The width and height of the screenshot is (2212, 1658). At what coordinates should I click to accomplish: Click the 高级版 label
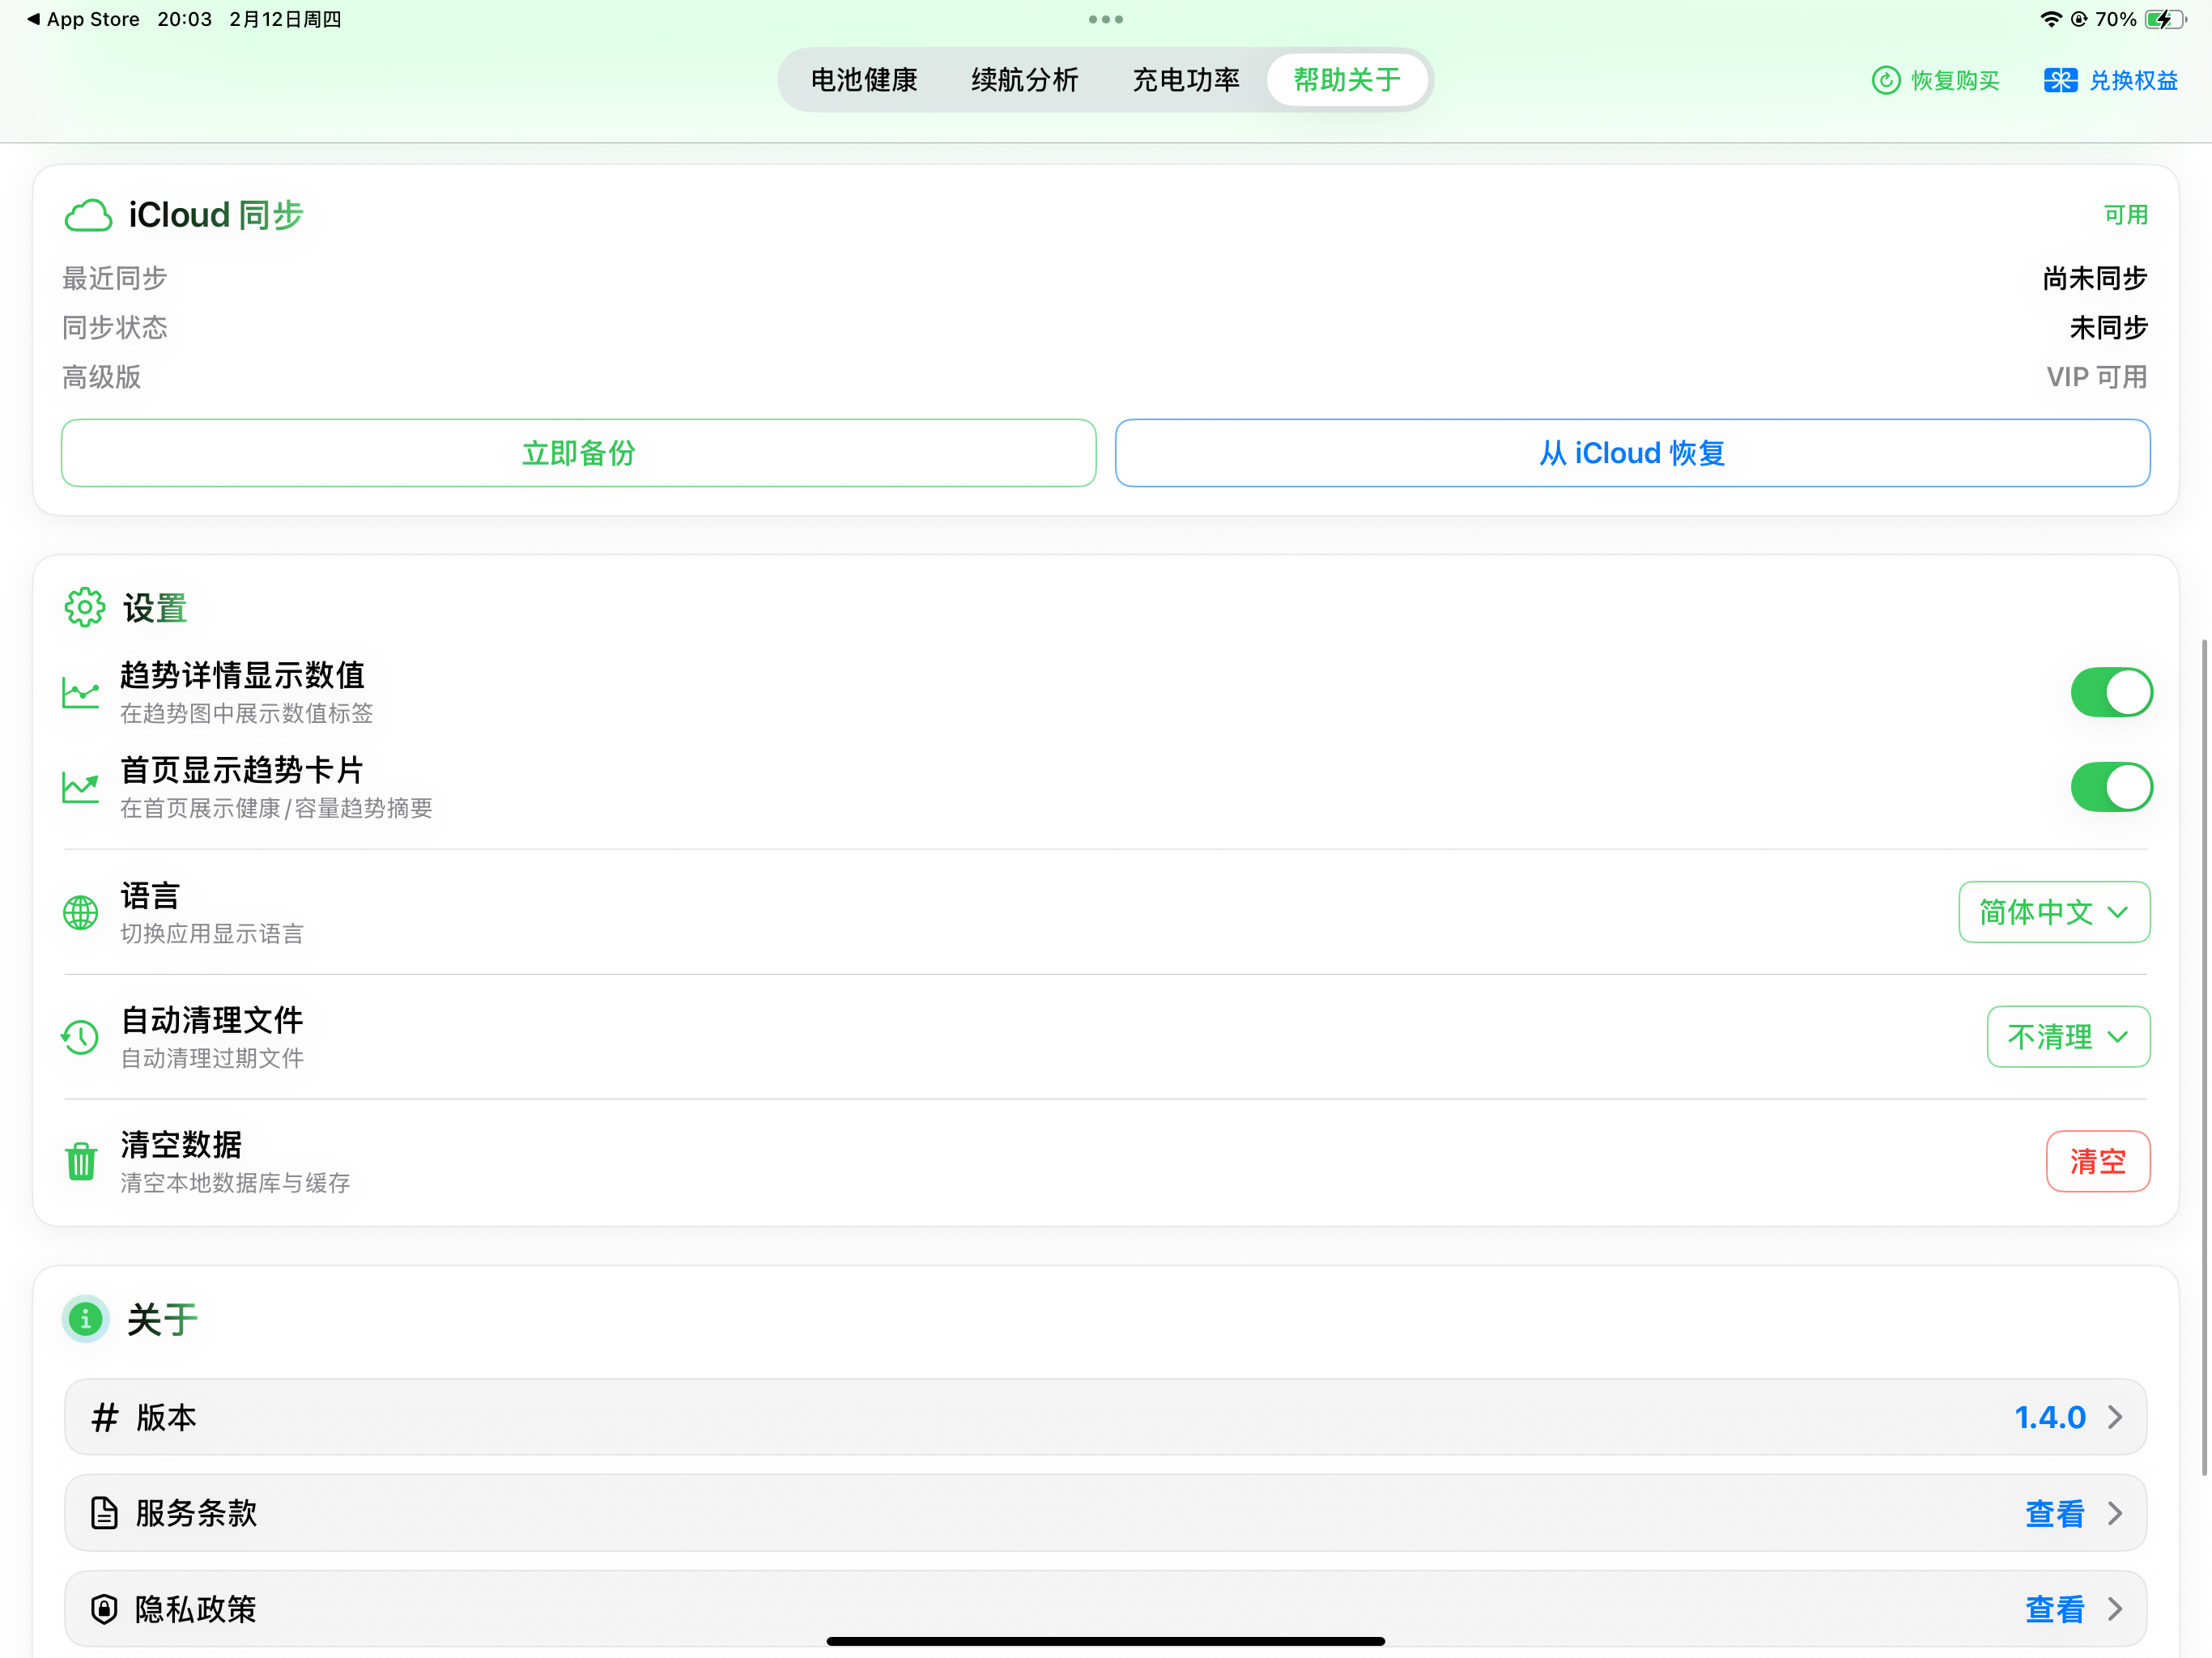[102, 377]
